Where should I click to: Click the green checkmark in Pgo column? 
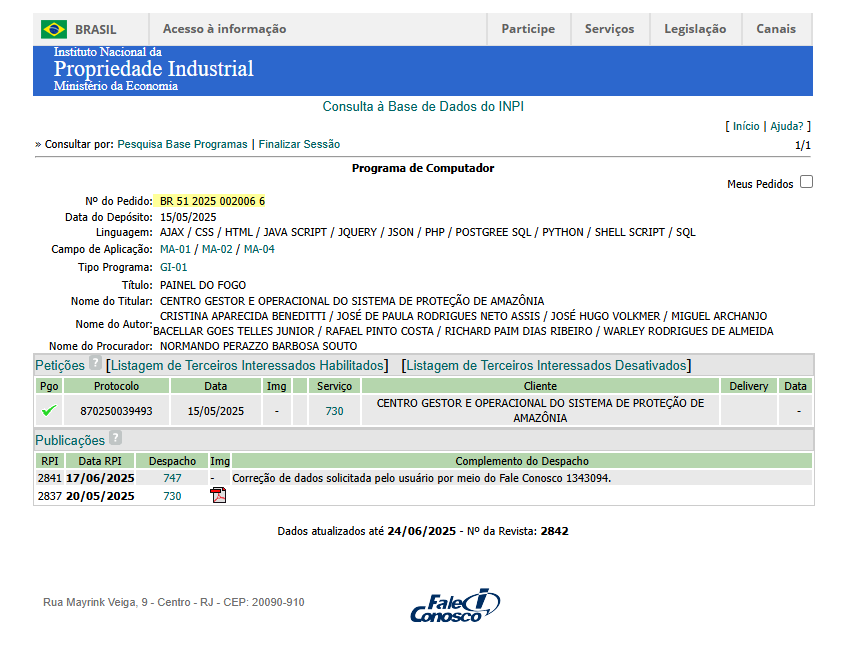tap(48, 410)
